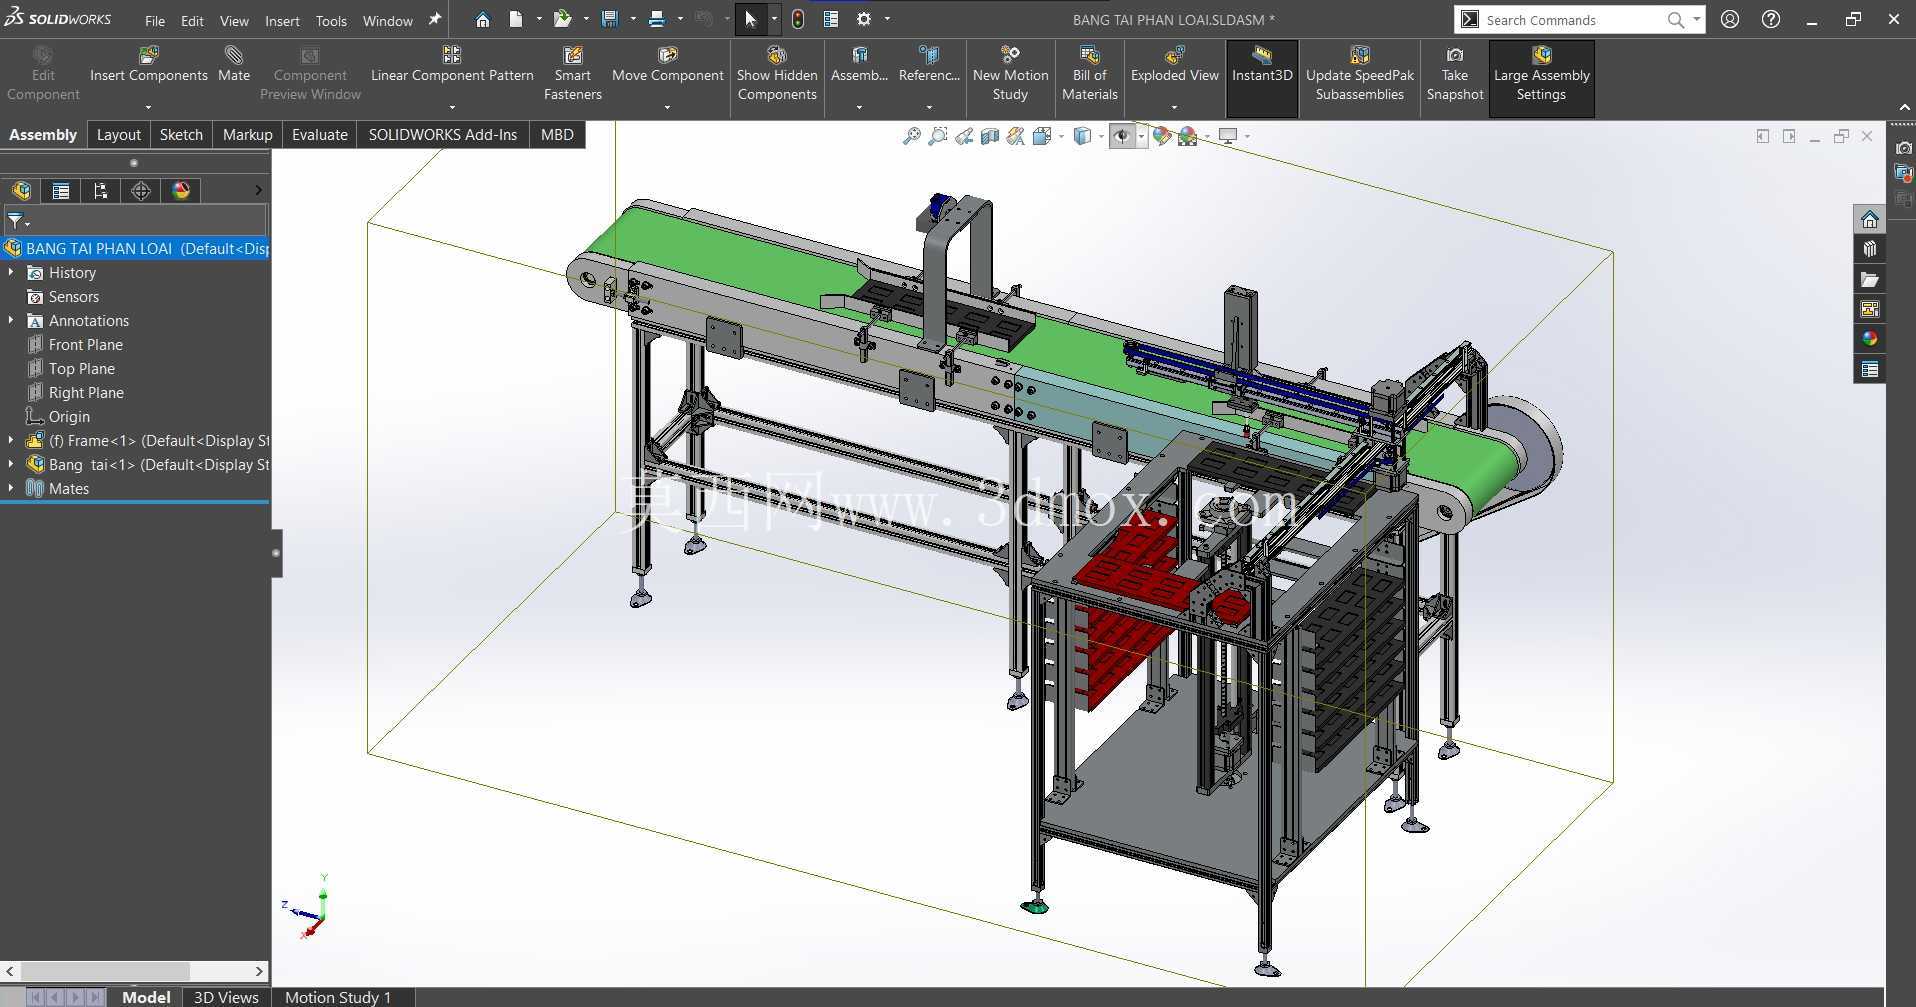
Task: Launch Smart Fasteners
Action: click(x=573, y=73)
